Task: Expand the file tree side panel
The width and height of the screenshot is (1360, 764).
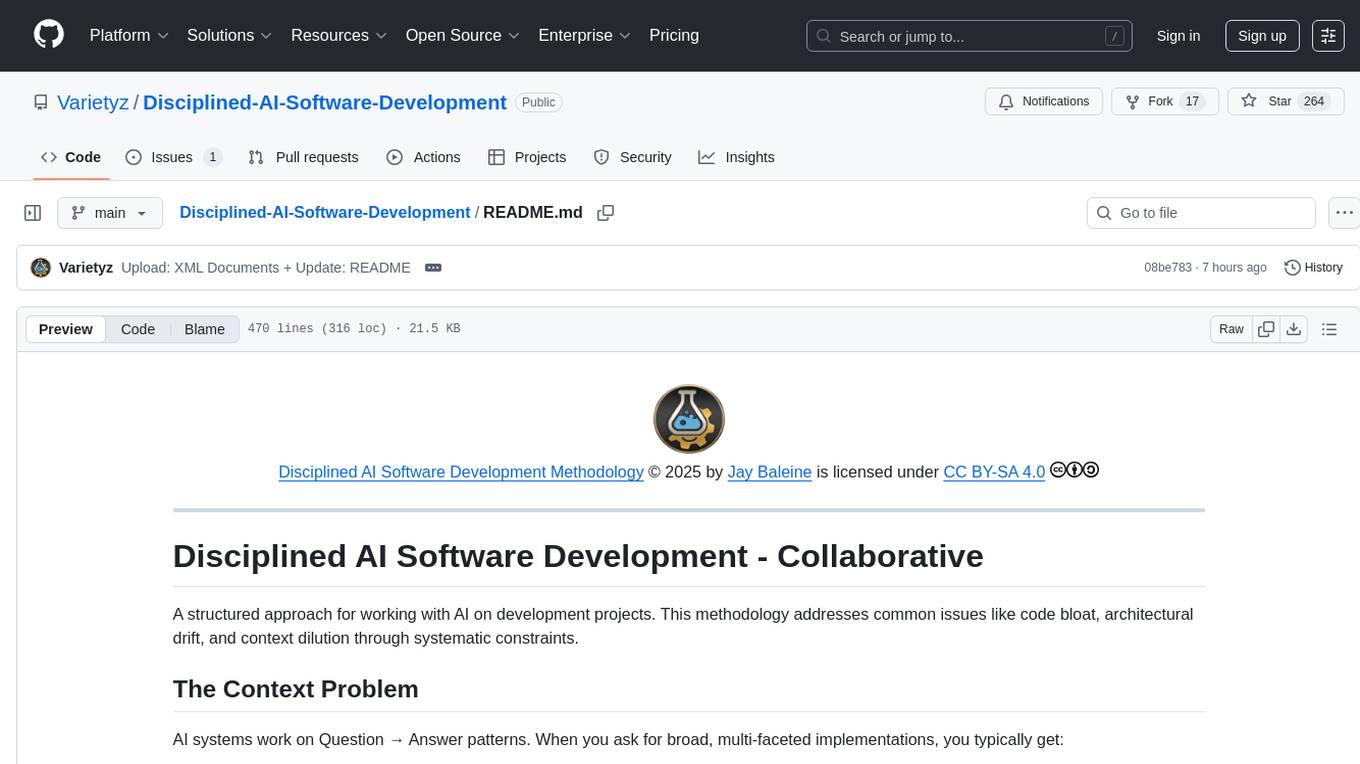Action: coord(33,213)
